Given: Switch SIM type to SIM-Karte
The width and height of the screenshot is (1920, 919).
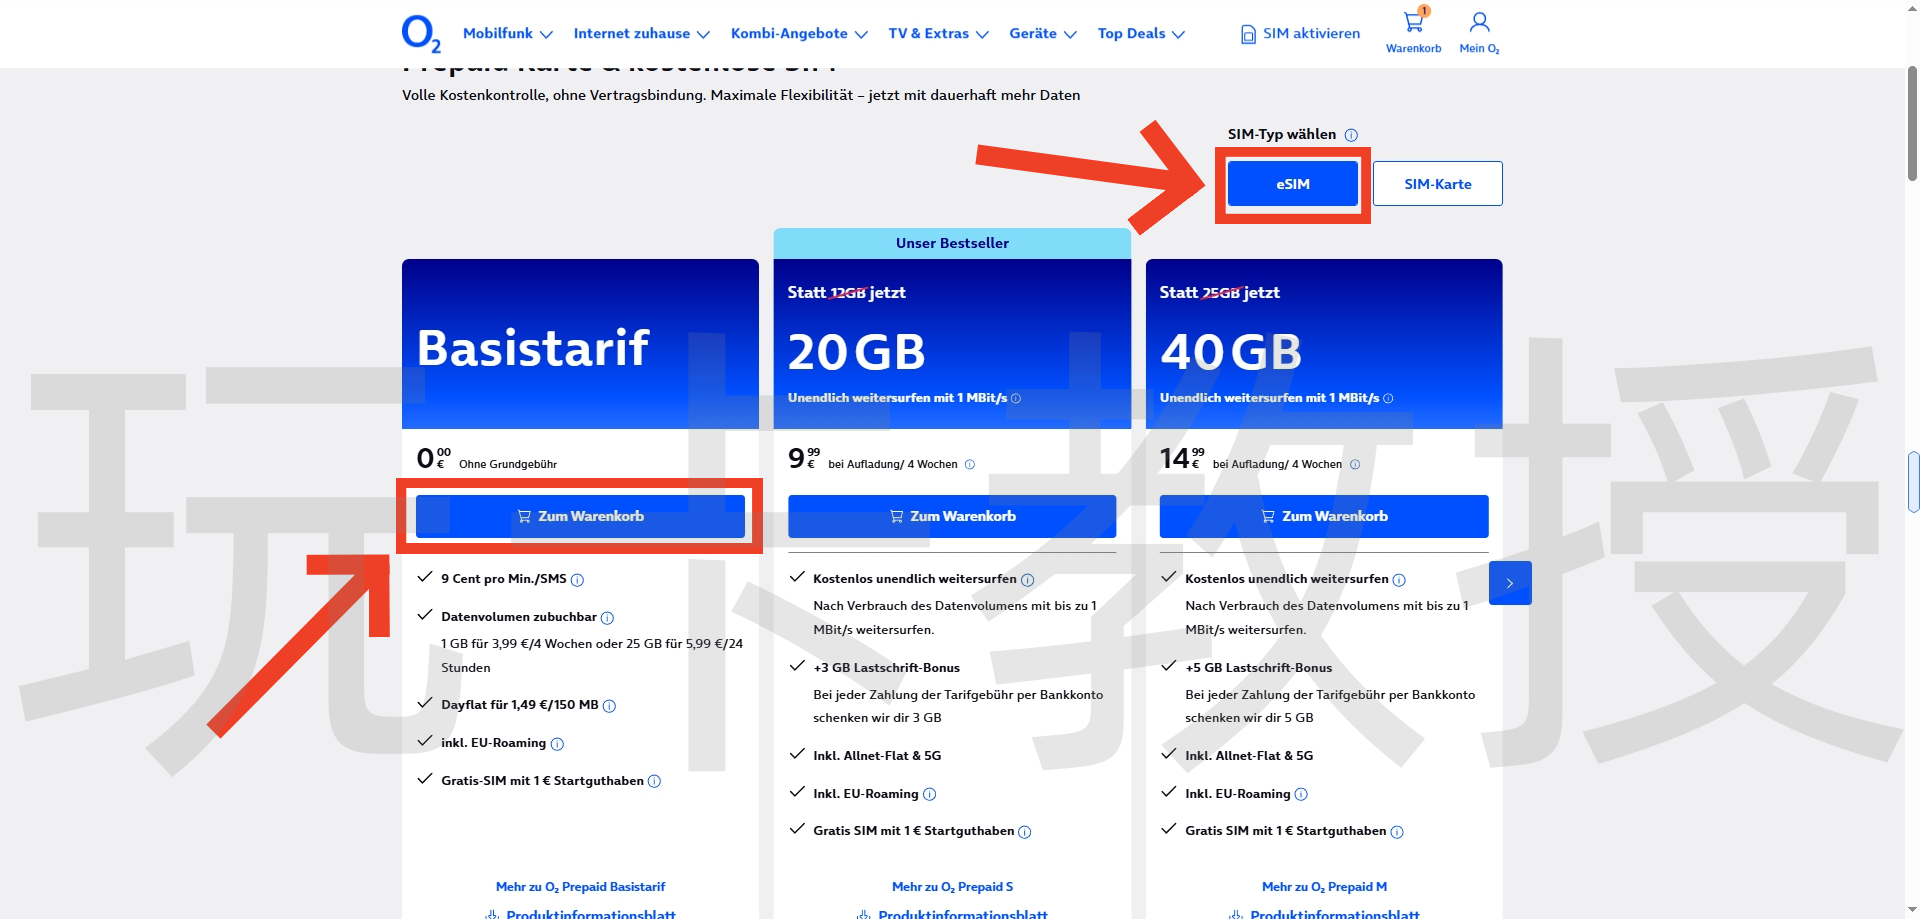Looking at the screenshot, I should (1437, 184).
